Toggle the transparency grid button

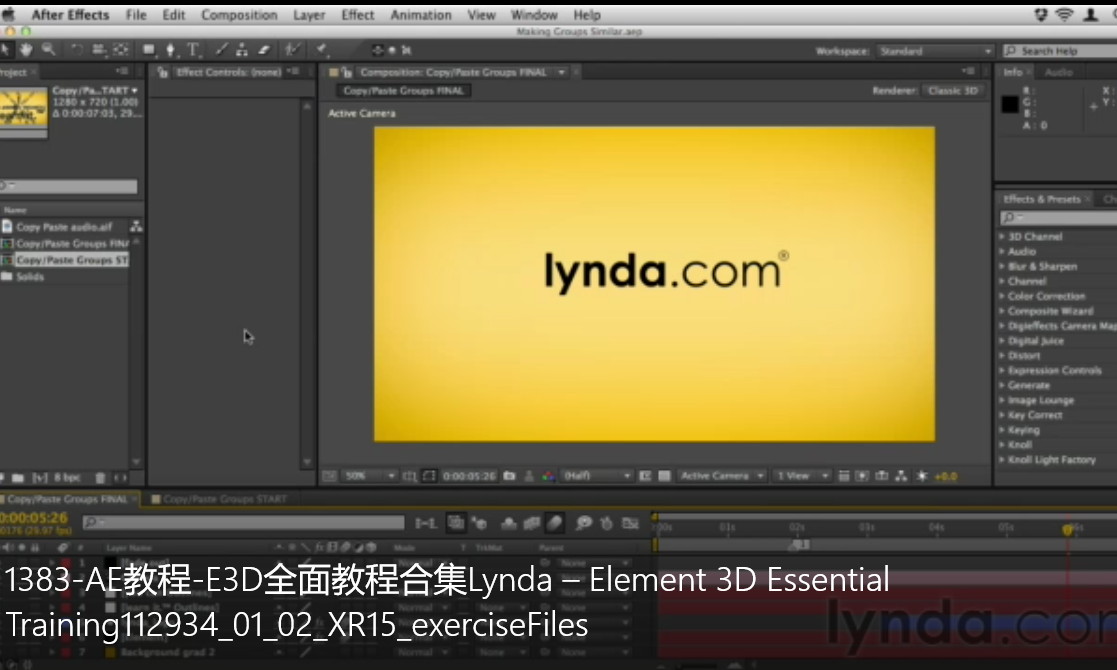[x=664, y=476]
